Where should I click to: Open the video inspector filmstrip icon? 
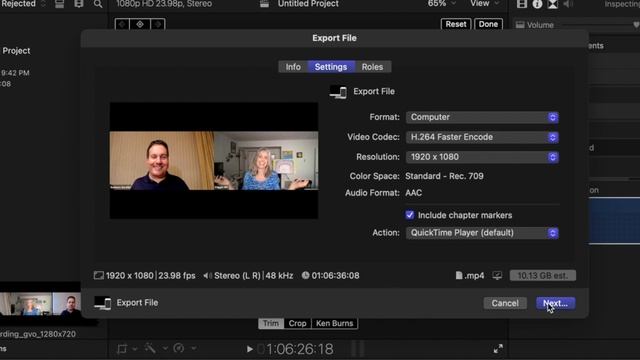522,4
